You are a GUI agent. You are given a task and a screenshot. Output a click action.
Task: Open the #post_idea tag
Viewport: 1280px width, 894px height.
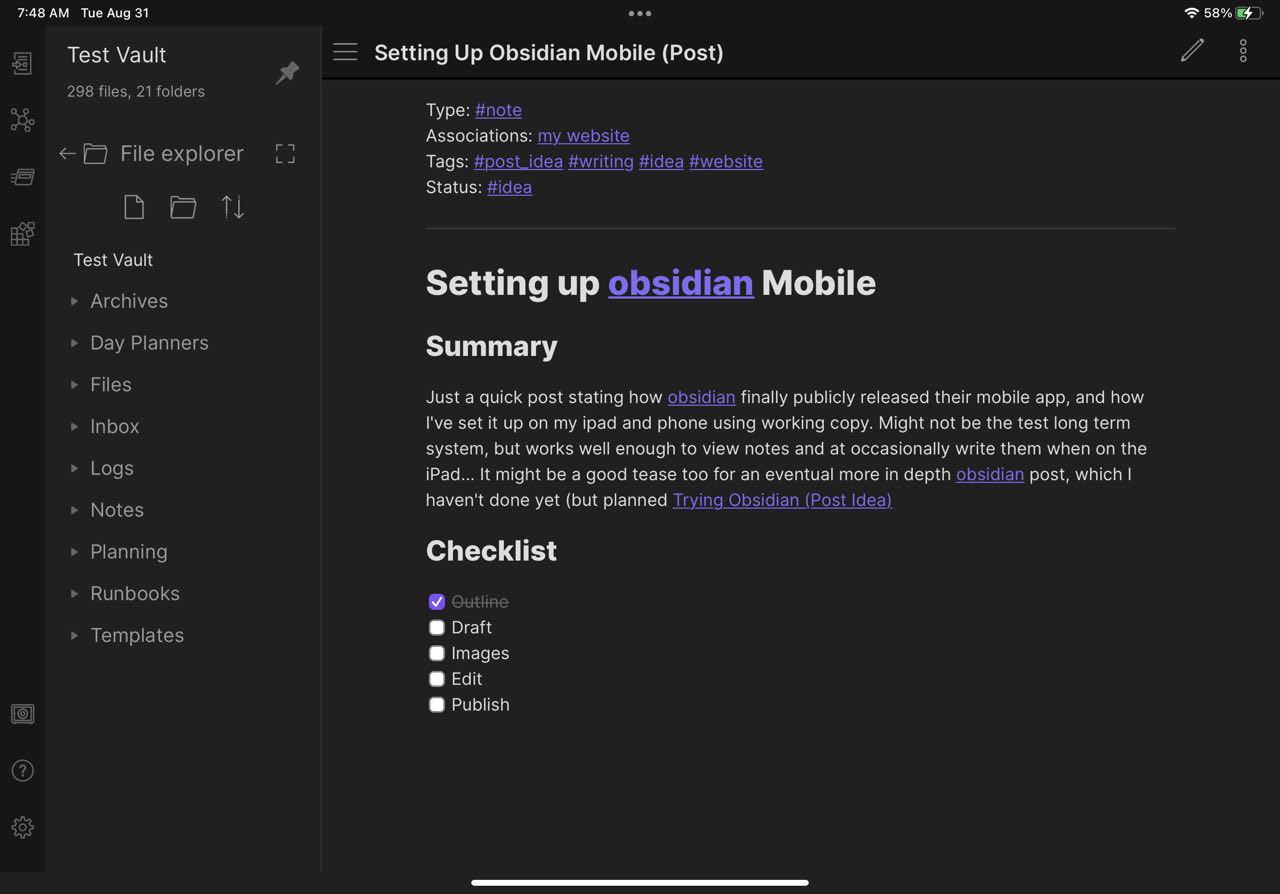pyautogui.click(x=518, y=161)
